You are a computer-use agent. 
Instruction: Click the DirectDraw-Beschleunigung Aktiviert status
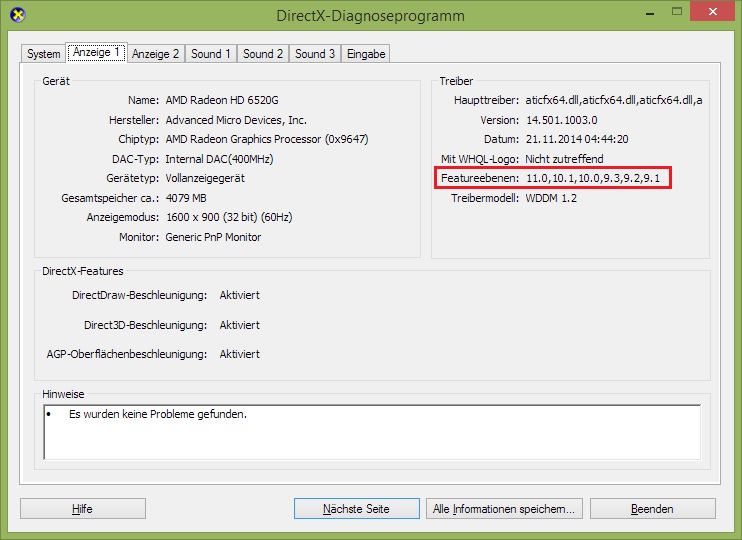(x=239, y=295)
